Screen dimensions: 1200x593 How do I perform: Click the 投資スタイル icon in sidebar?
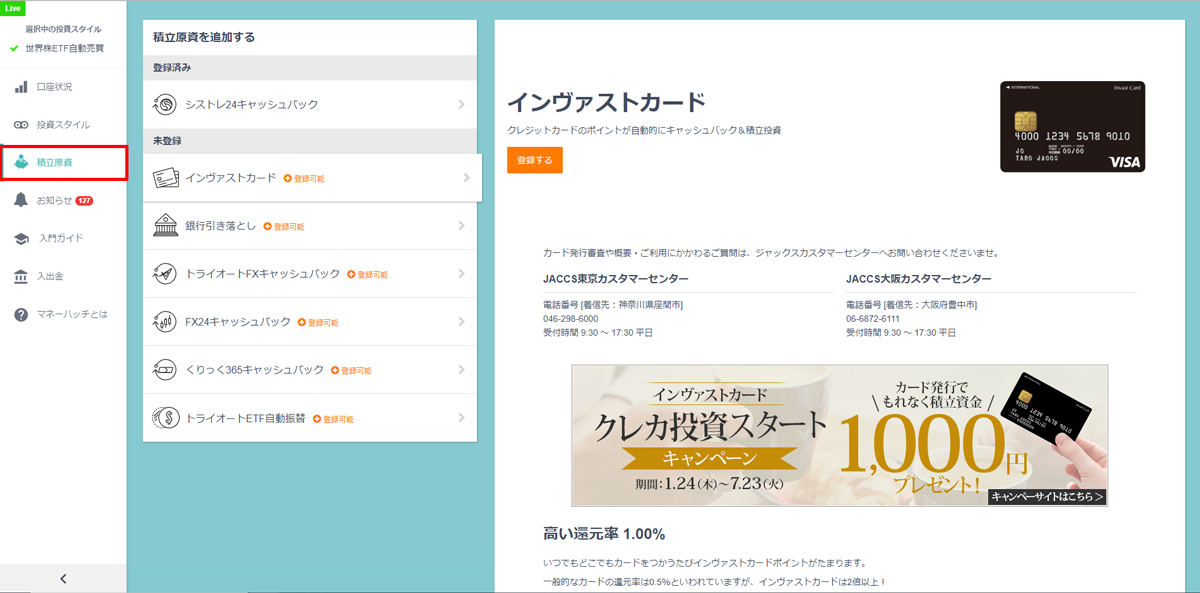[21, 125]
